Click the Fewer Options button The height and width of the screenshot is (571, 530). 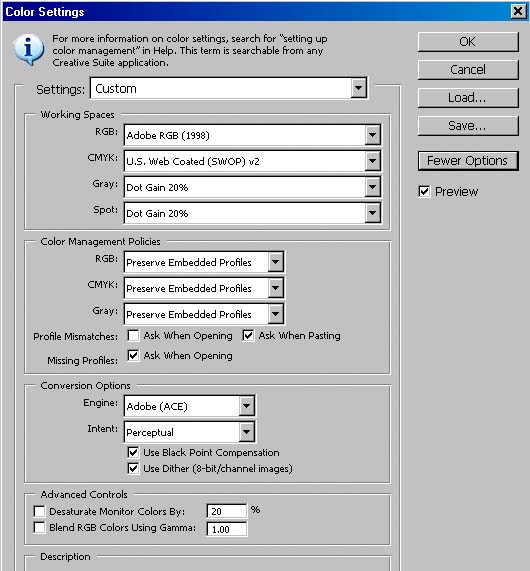468,161
